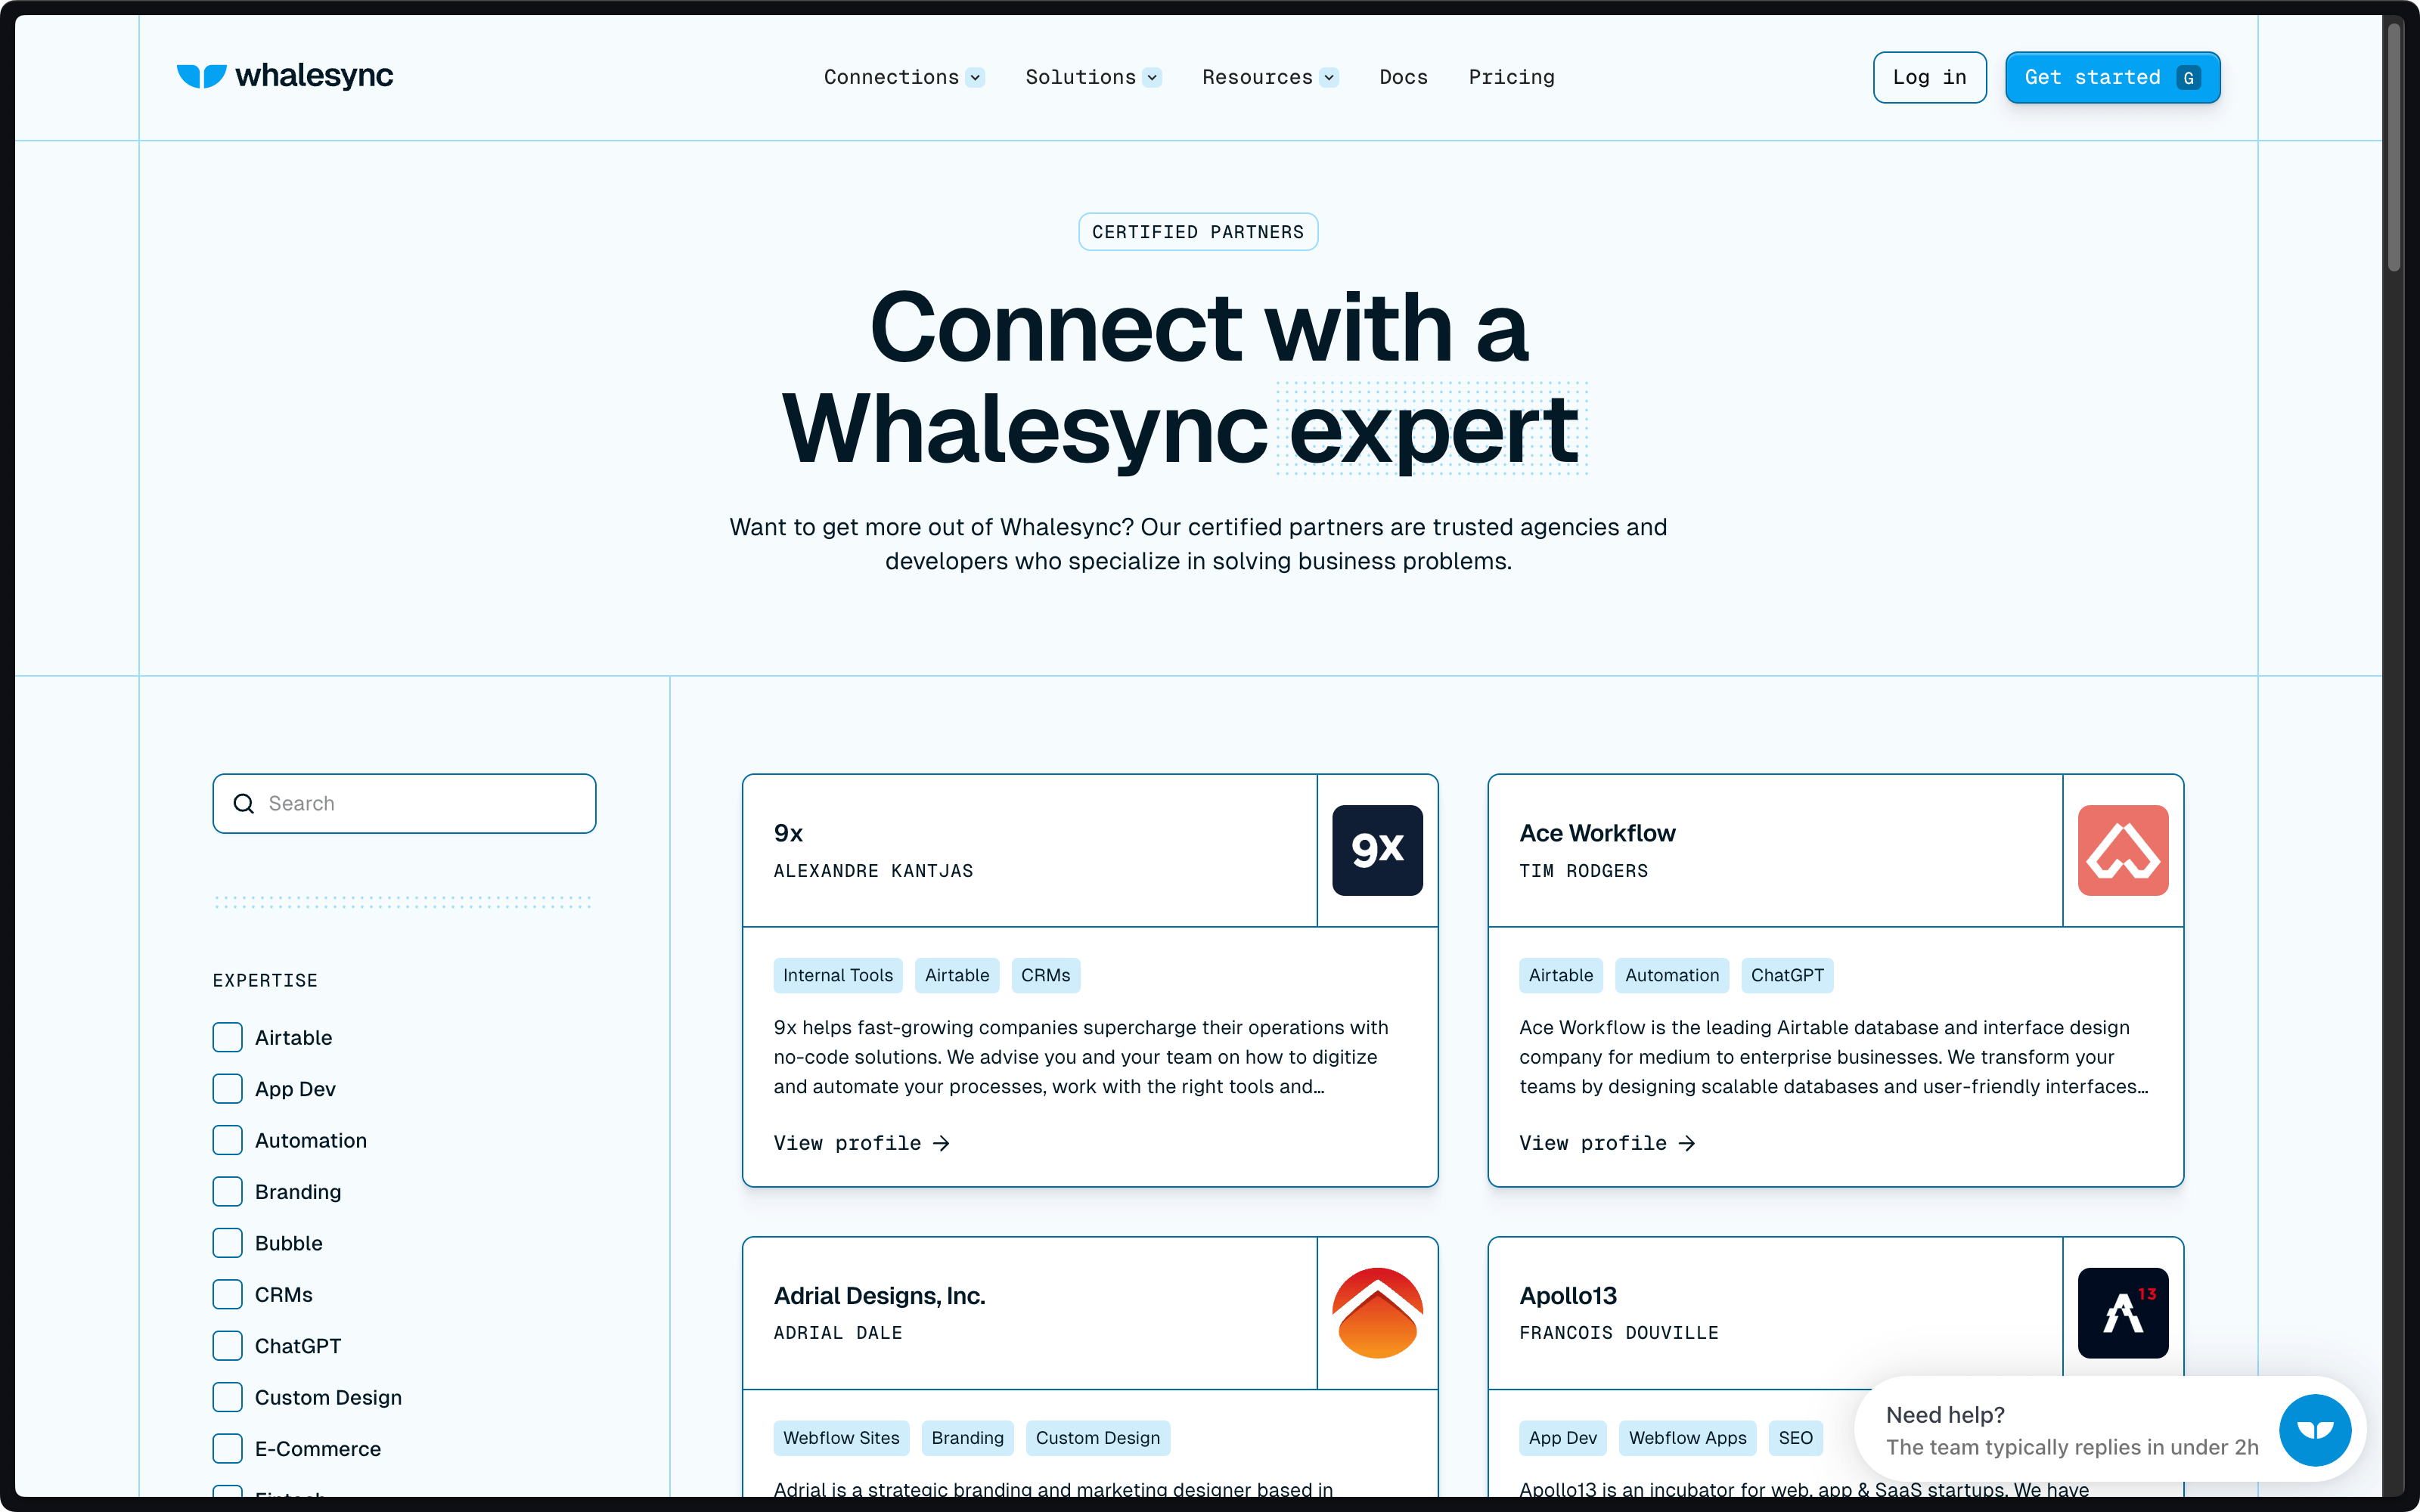Click the search magnifier icon
2420x1512 pixels.
[243, 804]
